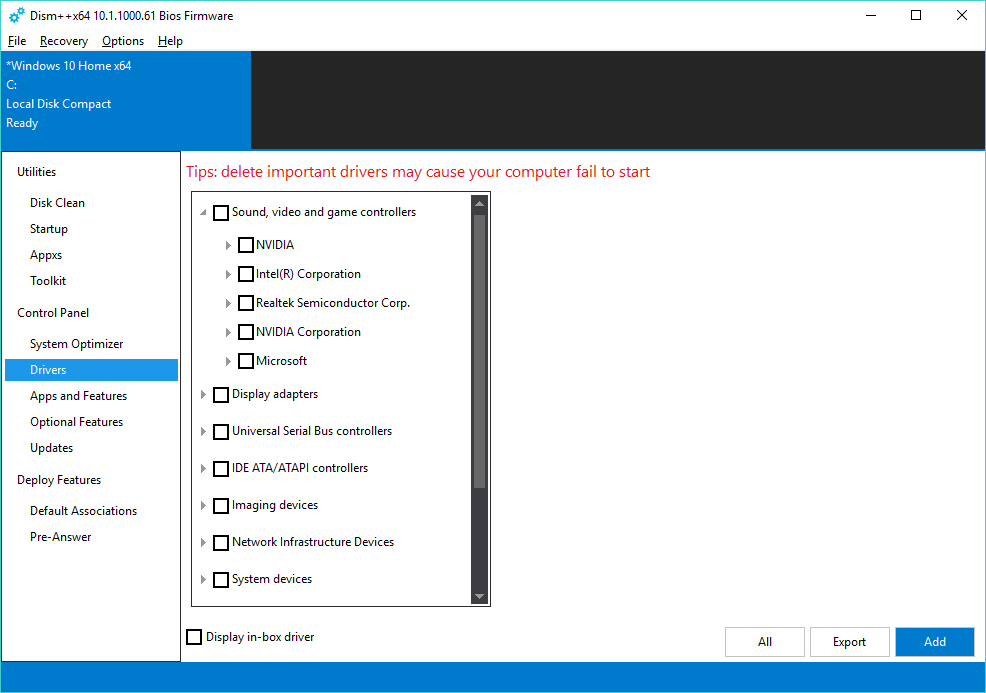Viewport: 986px width, 693px height.
Task: Expand the Imaging devices node
Action: [203, 506]
